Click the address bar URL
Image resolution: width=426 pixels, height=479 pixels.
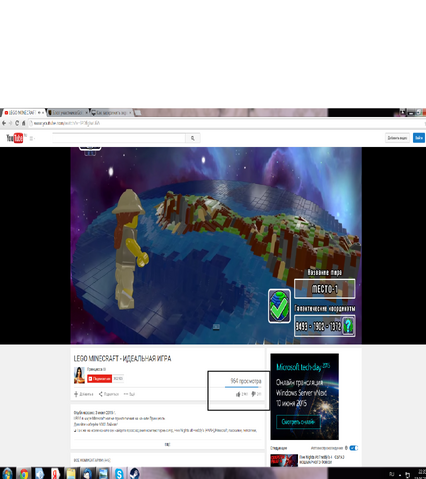tap(67, 123)
